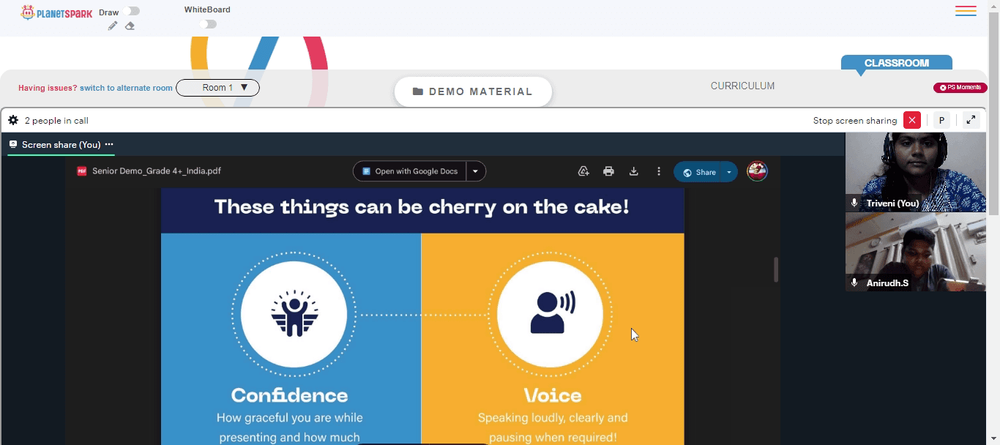Expand Share options dropdown arrow
The height and width of the screenshot is (445, 1000).
tap(730, 172)
